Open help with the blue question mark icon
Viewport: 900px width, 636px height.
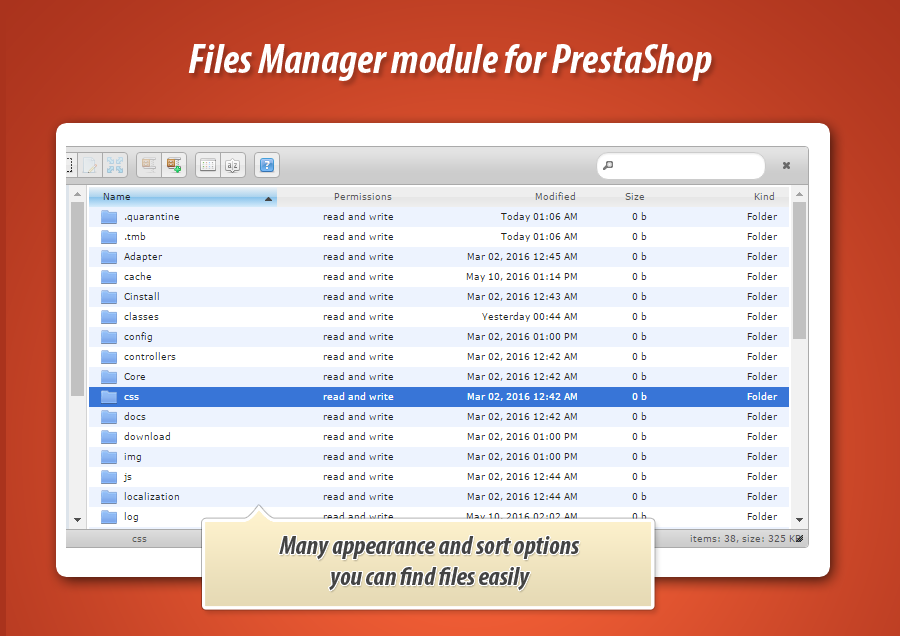(266, 165)
